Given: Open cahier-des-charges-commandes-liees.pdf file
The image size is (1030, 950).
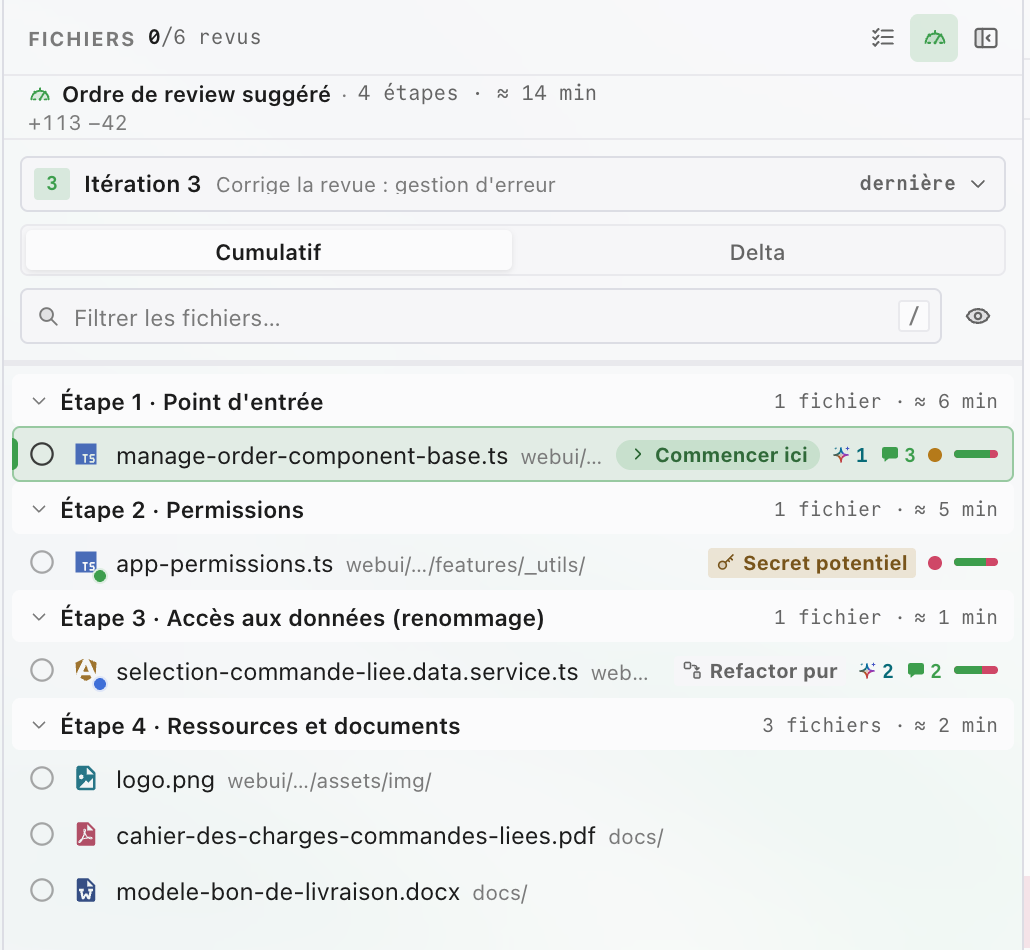Looking at the screenshot, I should click(355, 836).
